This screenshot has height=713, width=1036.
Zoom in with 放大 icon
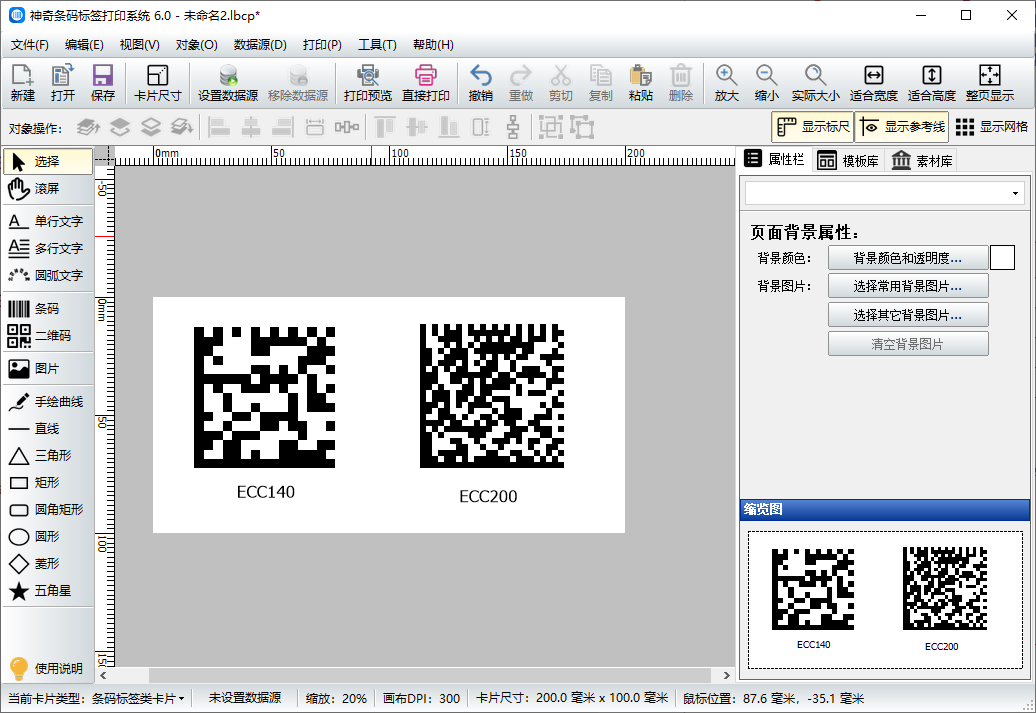tap(726, 83)
